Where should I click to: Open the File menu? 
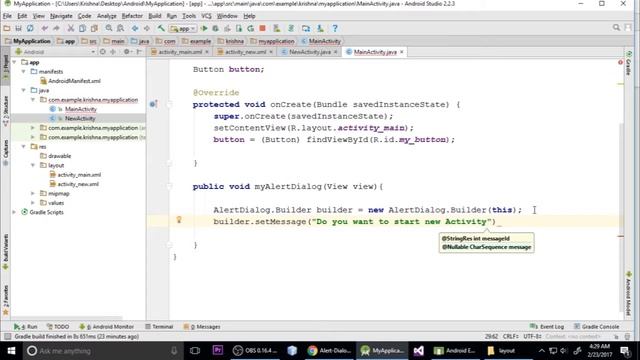click(7, 16)
